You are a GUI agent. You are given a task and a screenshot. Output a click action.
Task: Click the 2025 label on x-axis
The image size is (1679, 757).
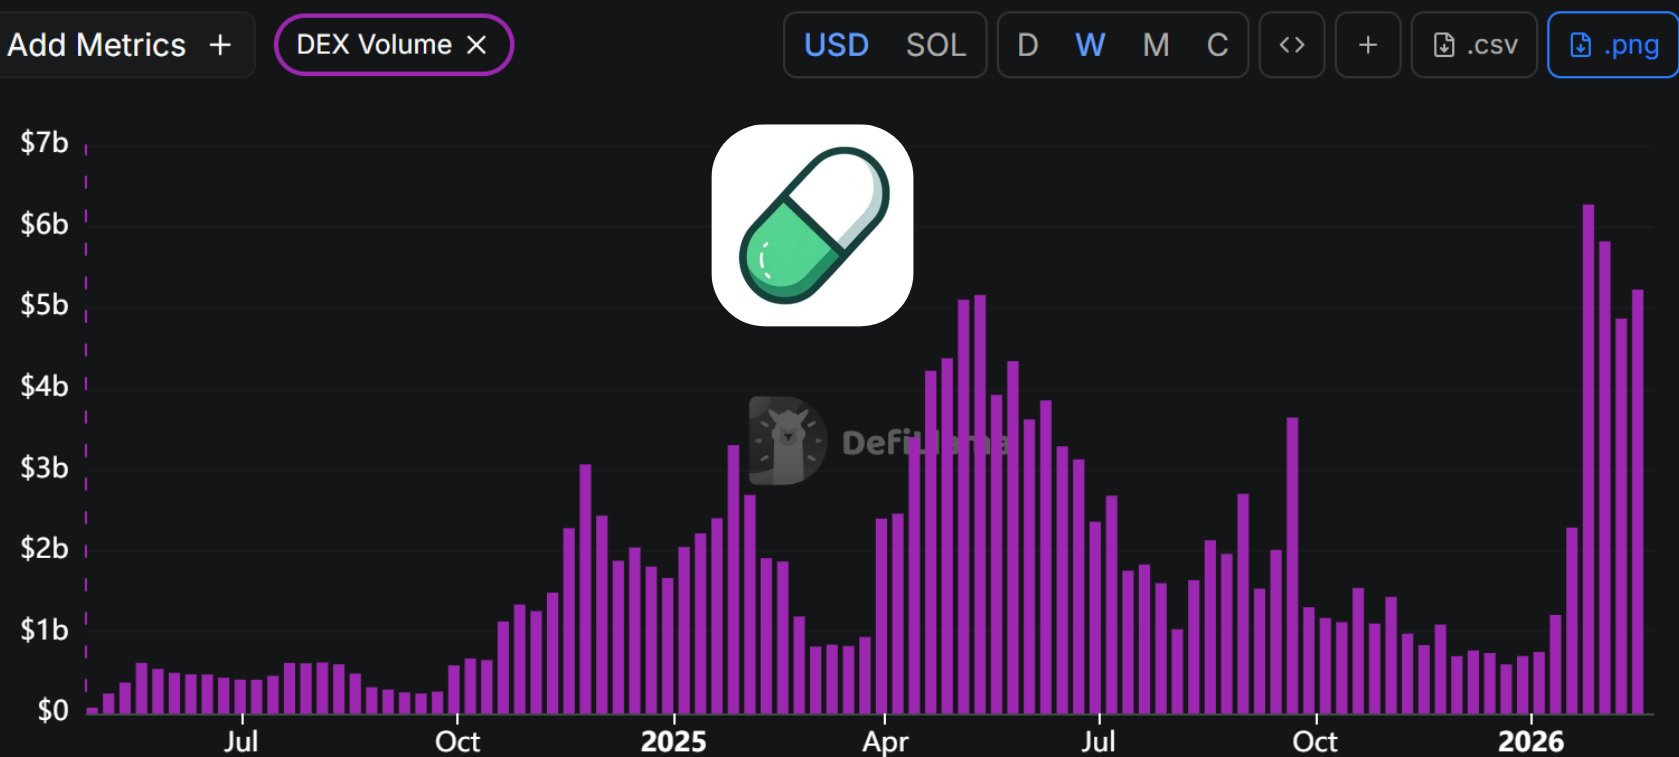[x=673, y=741]
